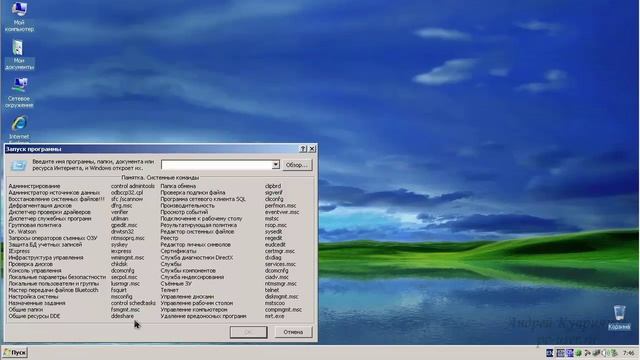The width and height of the screenshot is (640, 360).
Task: Click the 'fsmgmt.msc' command text
Action: point(125,309)
